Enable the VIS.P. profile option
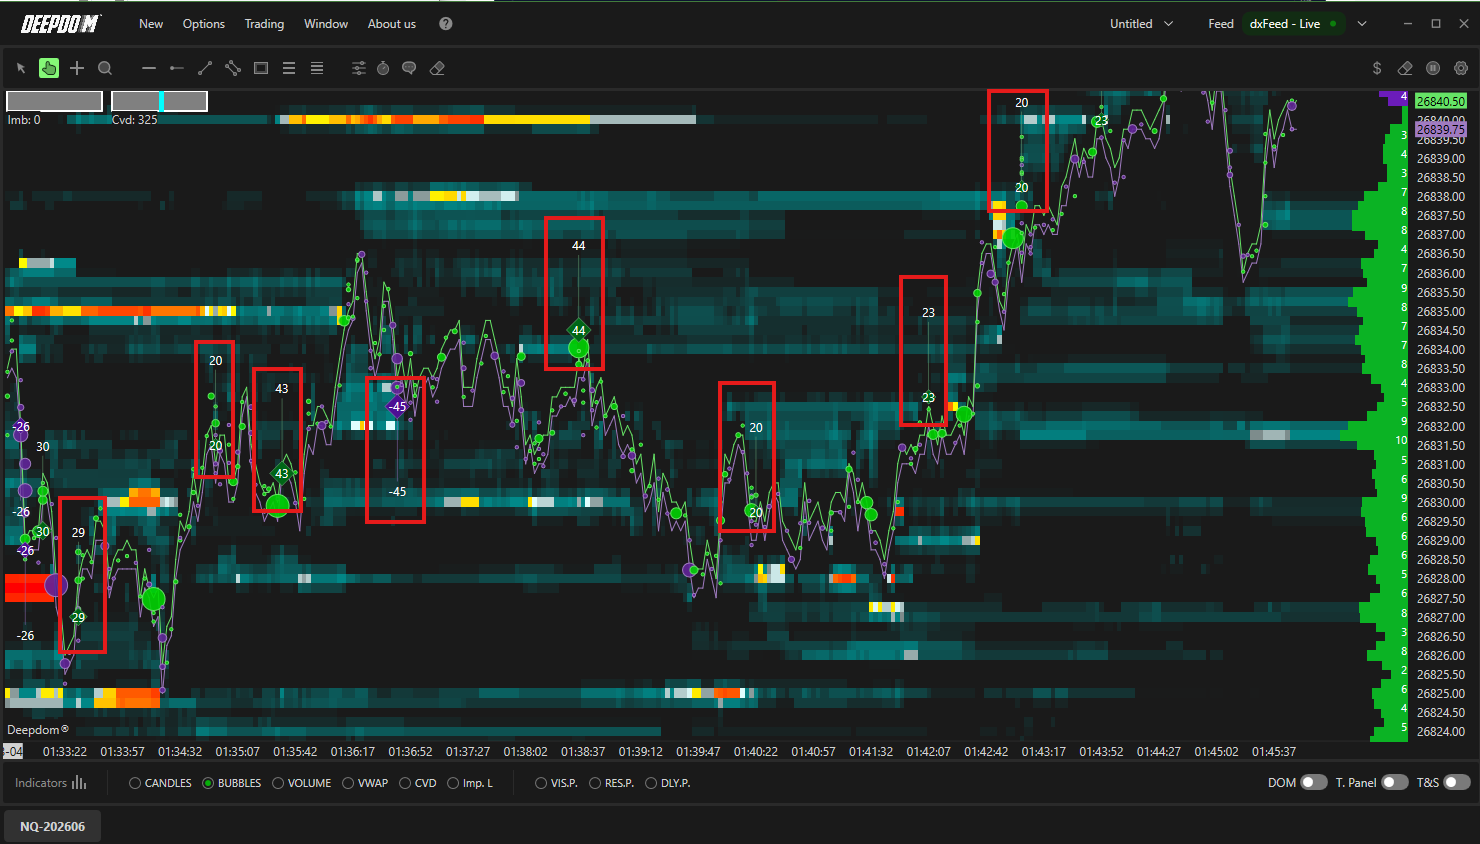The height and width of the screenshot is (844, 1480). [x=557, y=783]
